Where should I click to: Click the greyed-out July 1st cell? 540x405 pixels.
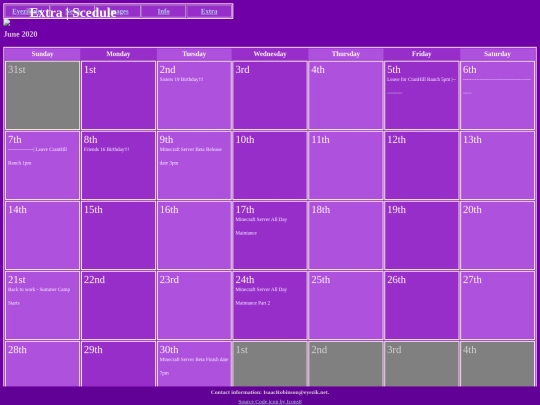point(270,364)
